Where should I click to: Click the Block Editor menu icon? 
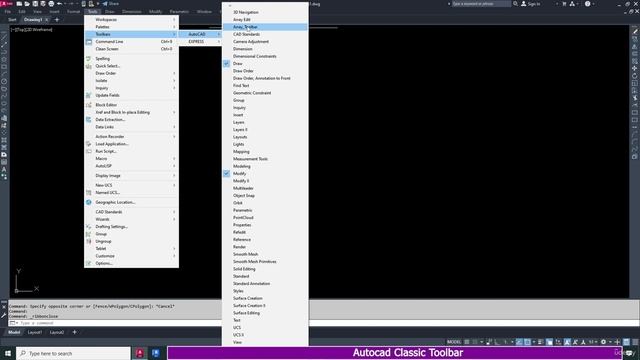pos(89,105)
